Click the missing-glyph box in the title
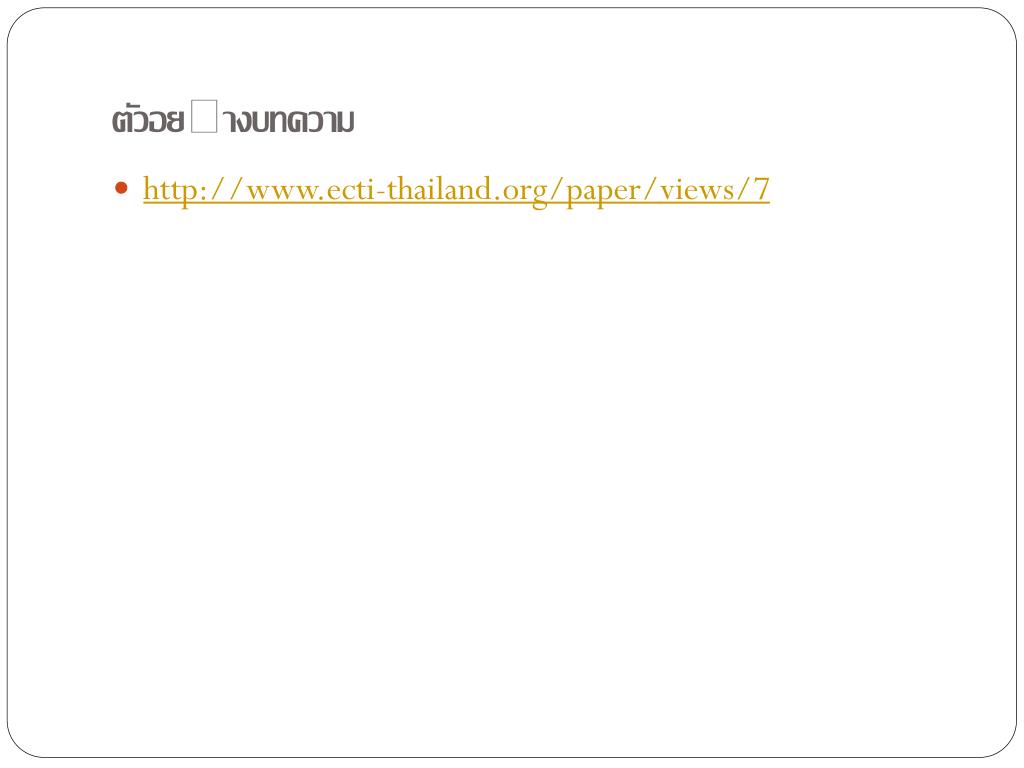 pos(204,116)
